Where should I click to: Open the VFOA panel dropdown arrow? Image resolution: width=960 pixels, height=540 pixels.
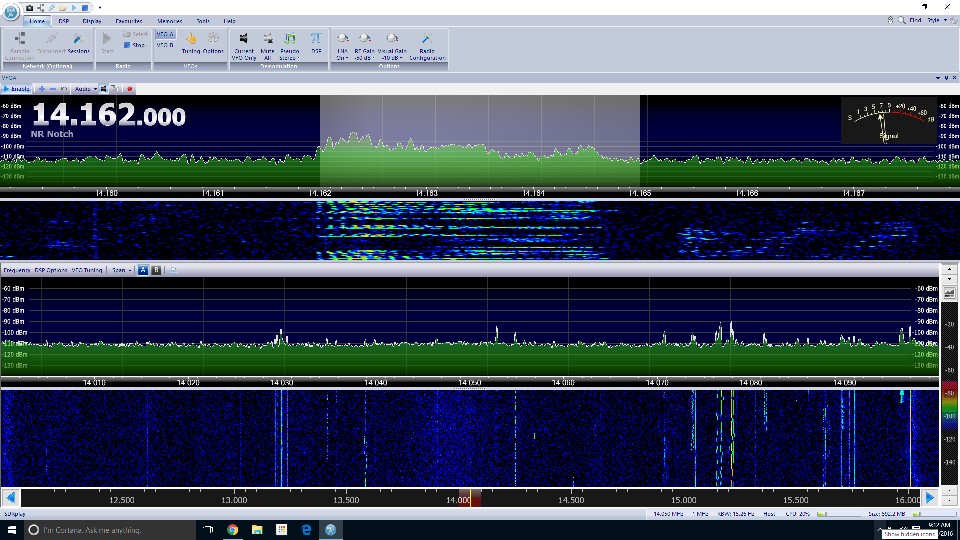(x=938, y=78)
